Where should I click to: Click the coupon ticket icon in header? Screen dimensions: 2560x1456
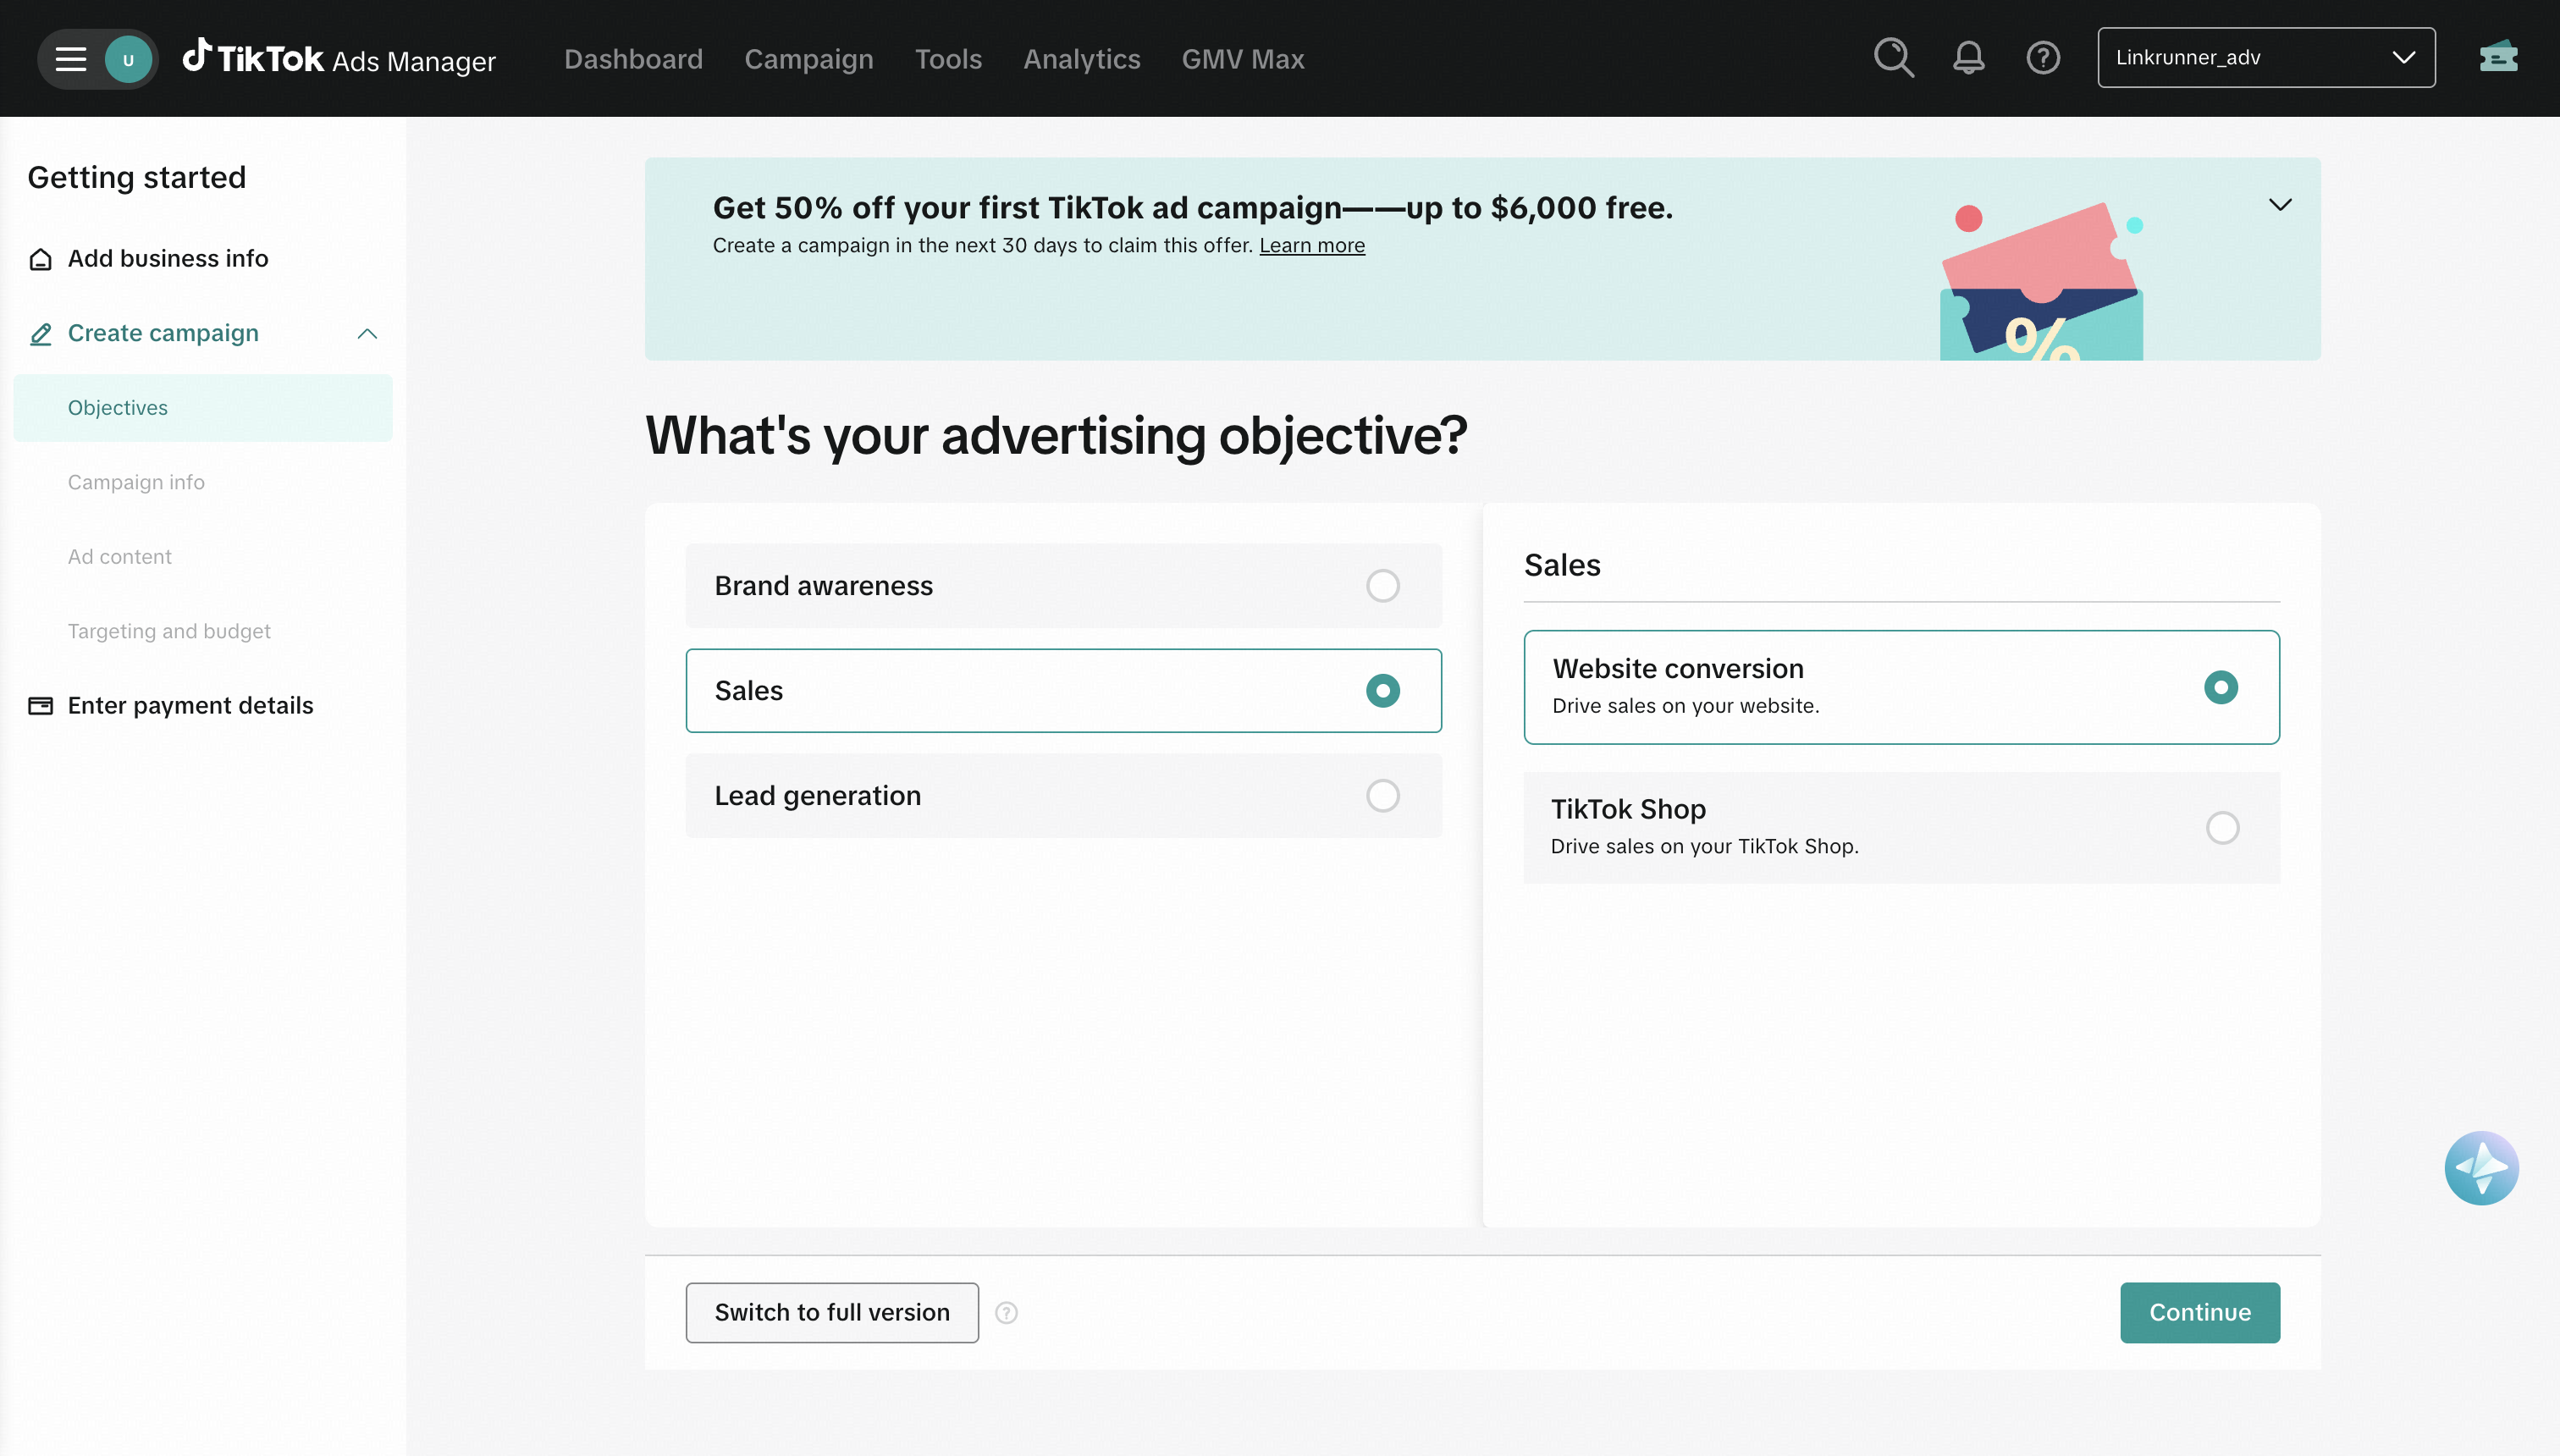(x=2498, y=58)
